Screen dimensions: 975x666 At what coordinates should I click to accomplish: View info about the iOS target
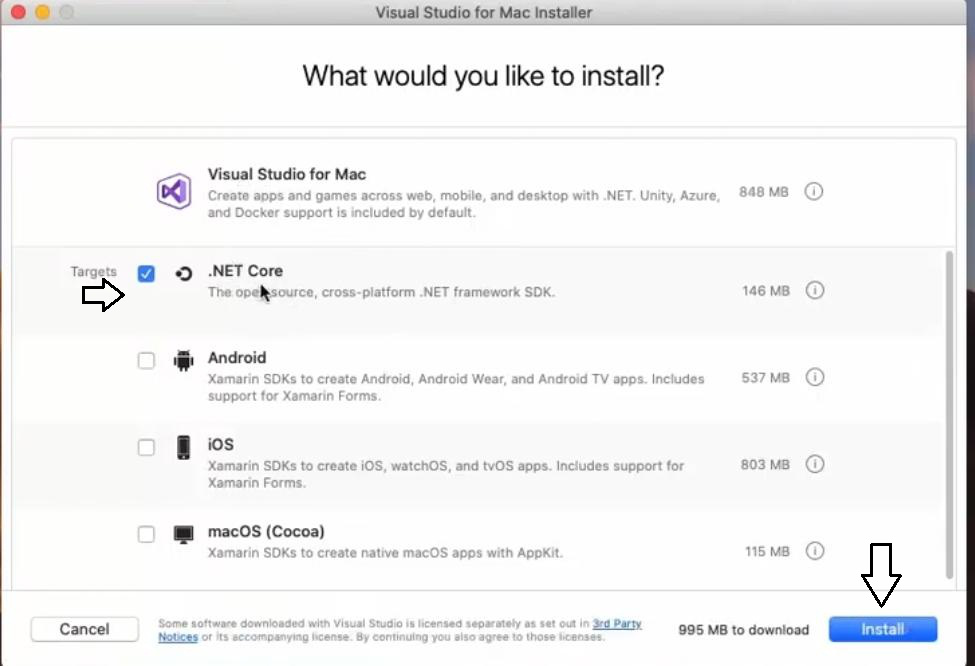tap(814, 464)
